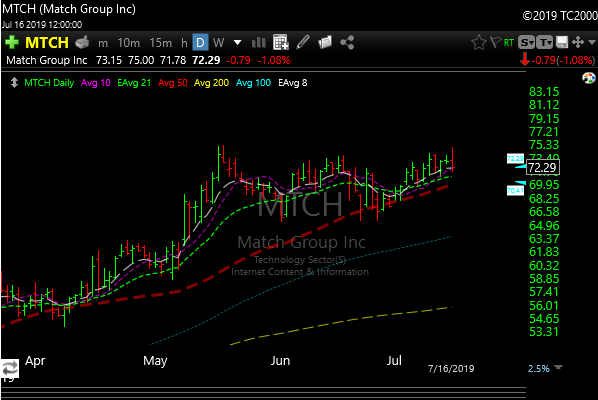Select the Weekly 'W' timeframe
Viewport: 598px width, 400px height.
click(219, 43)
